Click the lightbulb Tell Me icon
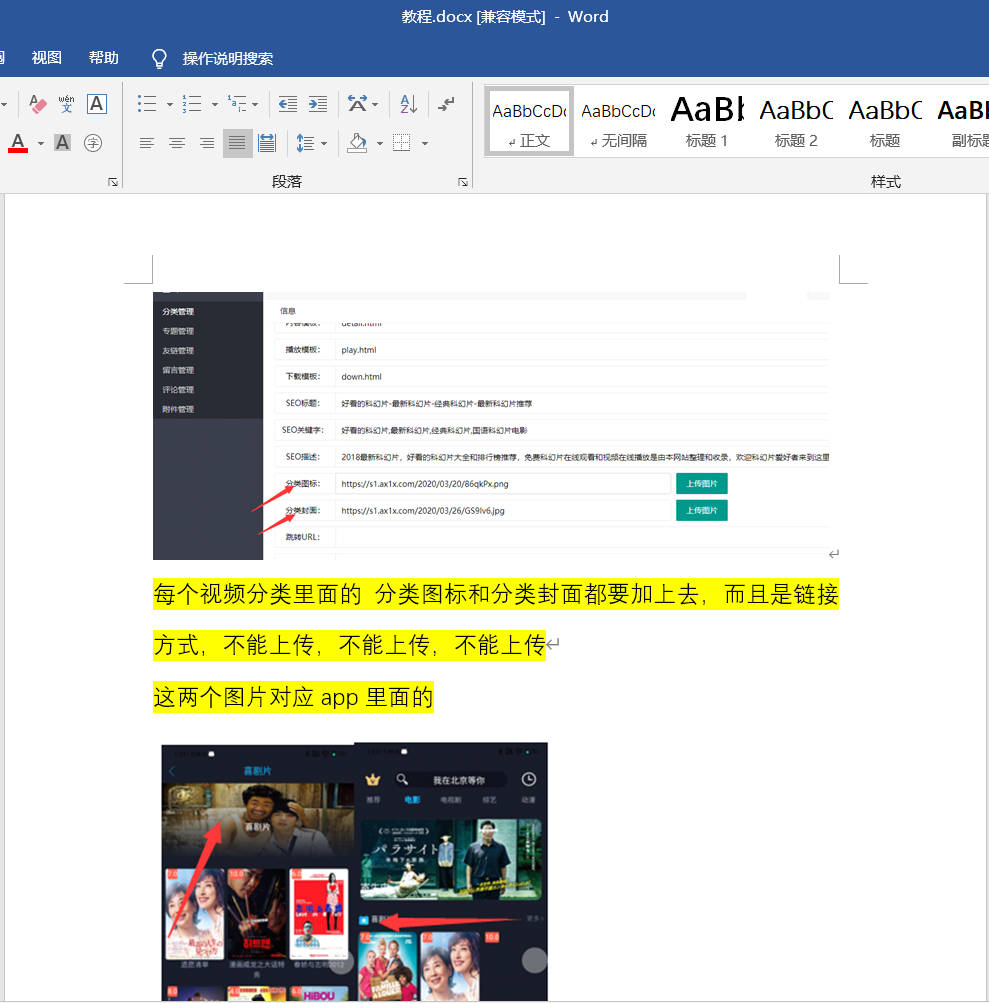 [x=159, y=59]
